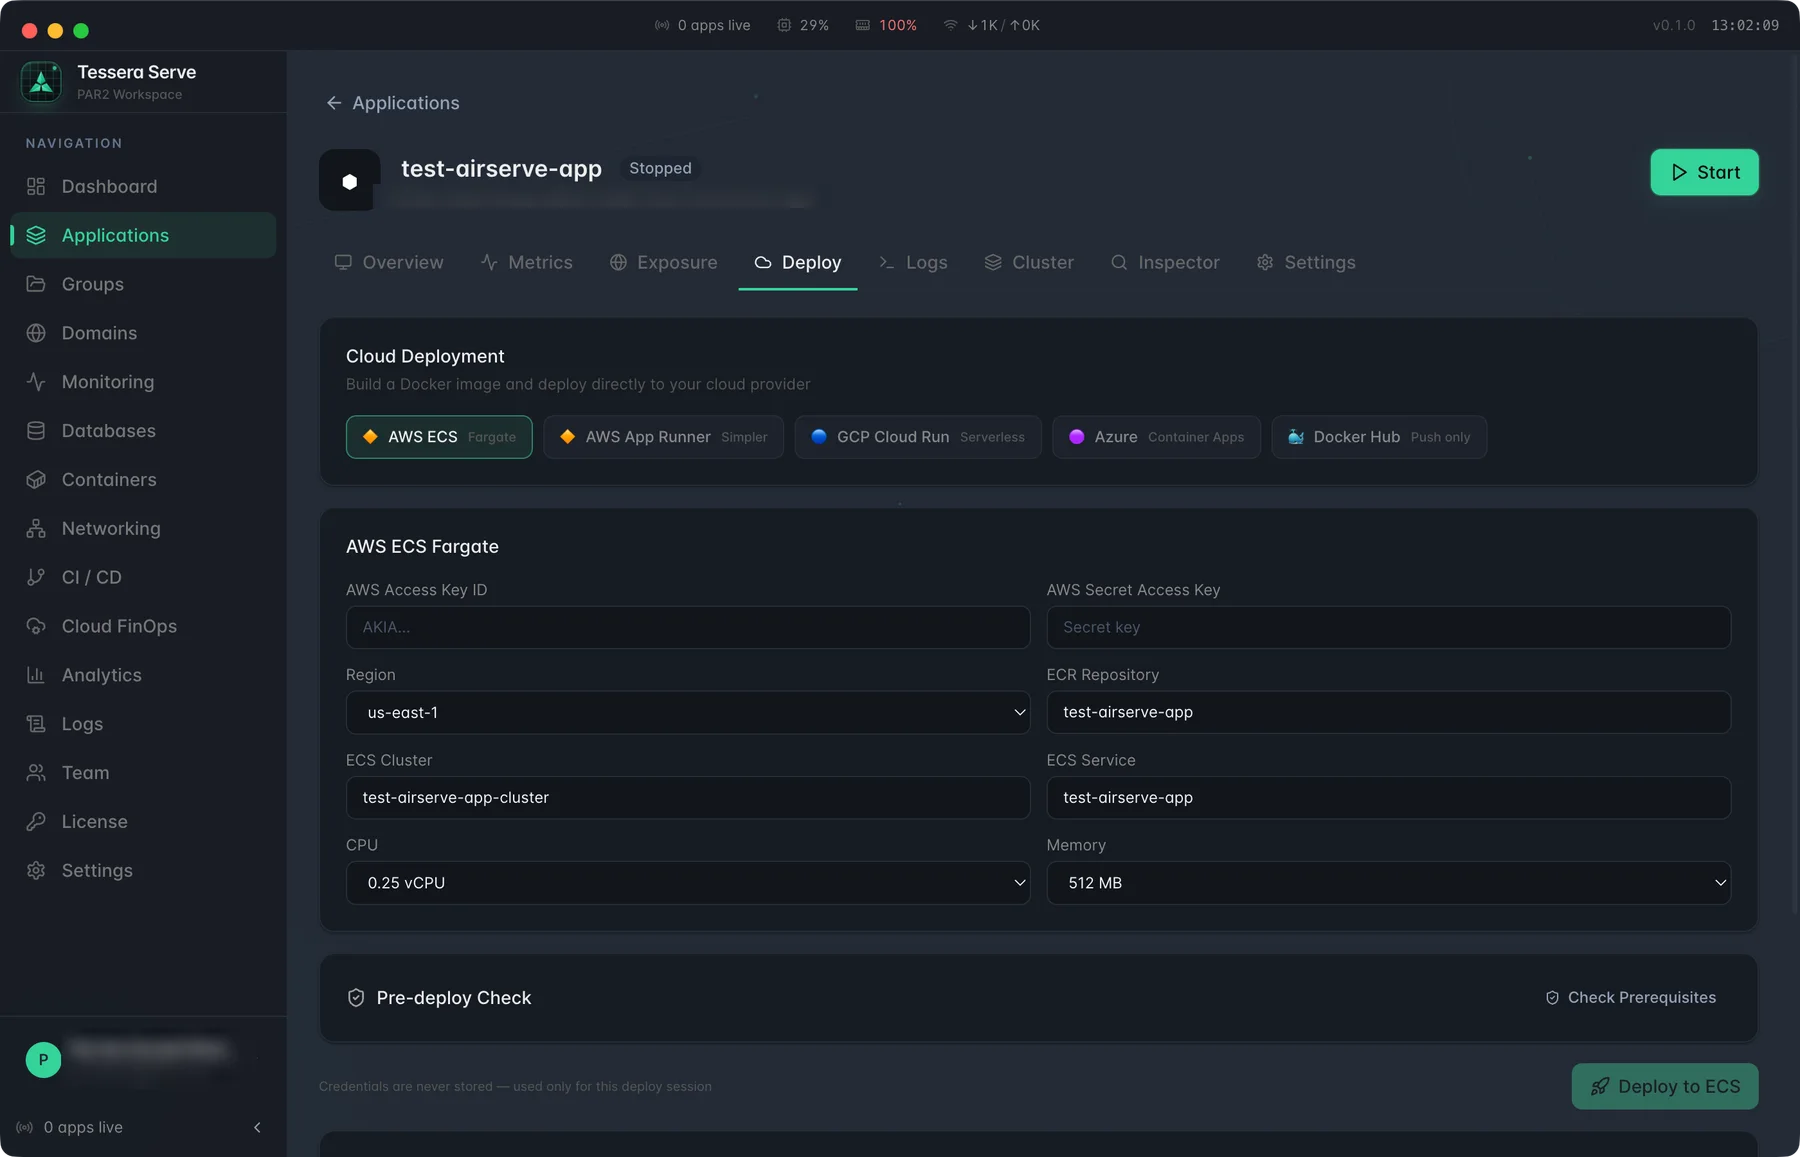The width and height of the screenshot is (1800, 1157).
Task: Start the test-airserve-app
Action: [x=1704, y=172]
